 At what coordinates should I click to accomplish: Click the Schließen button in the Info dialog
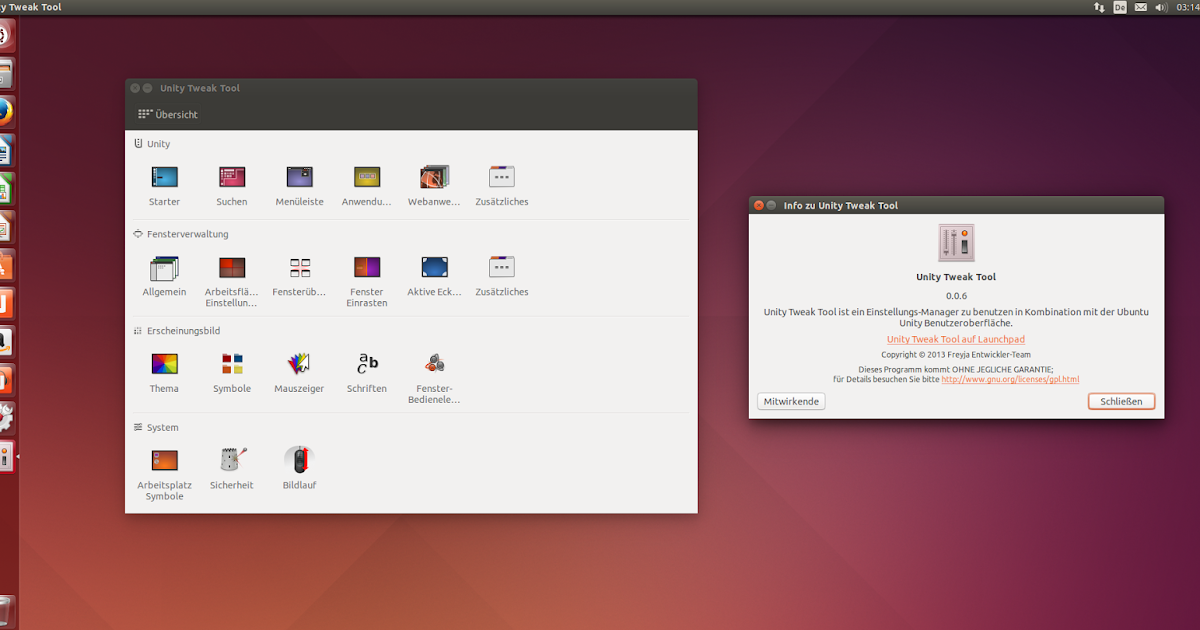point(1121,401)
